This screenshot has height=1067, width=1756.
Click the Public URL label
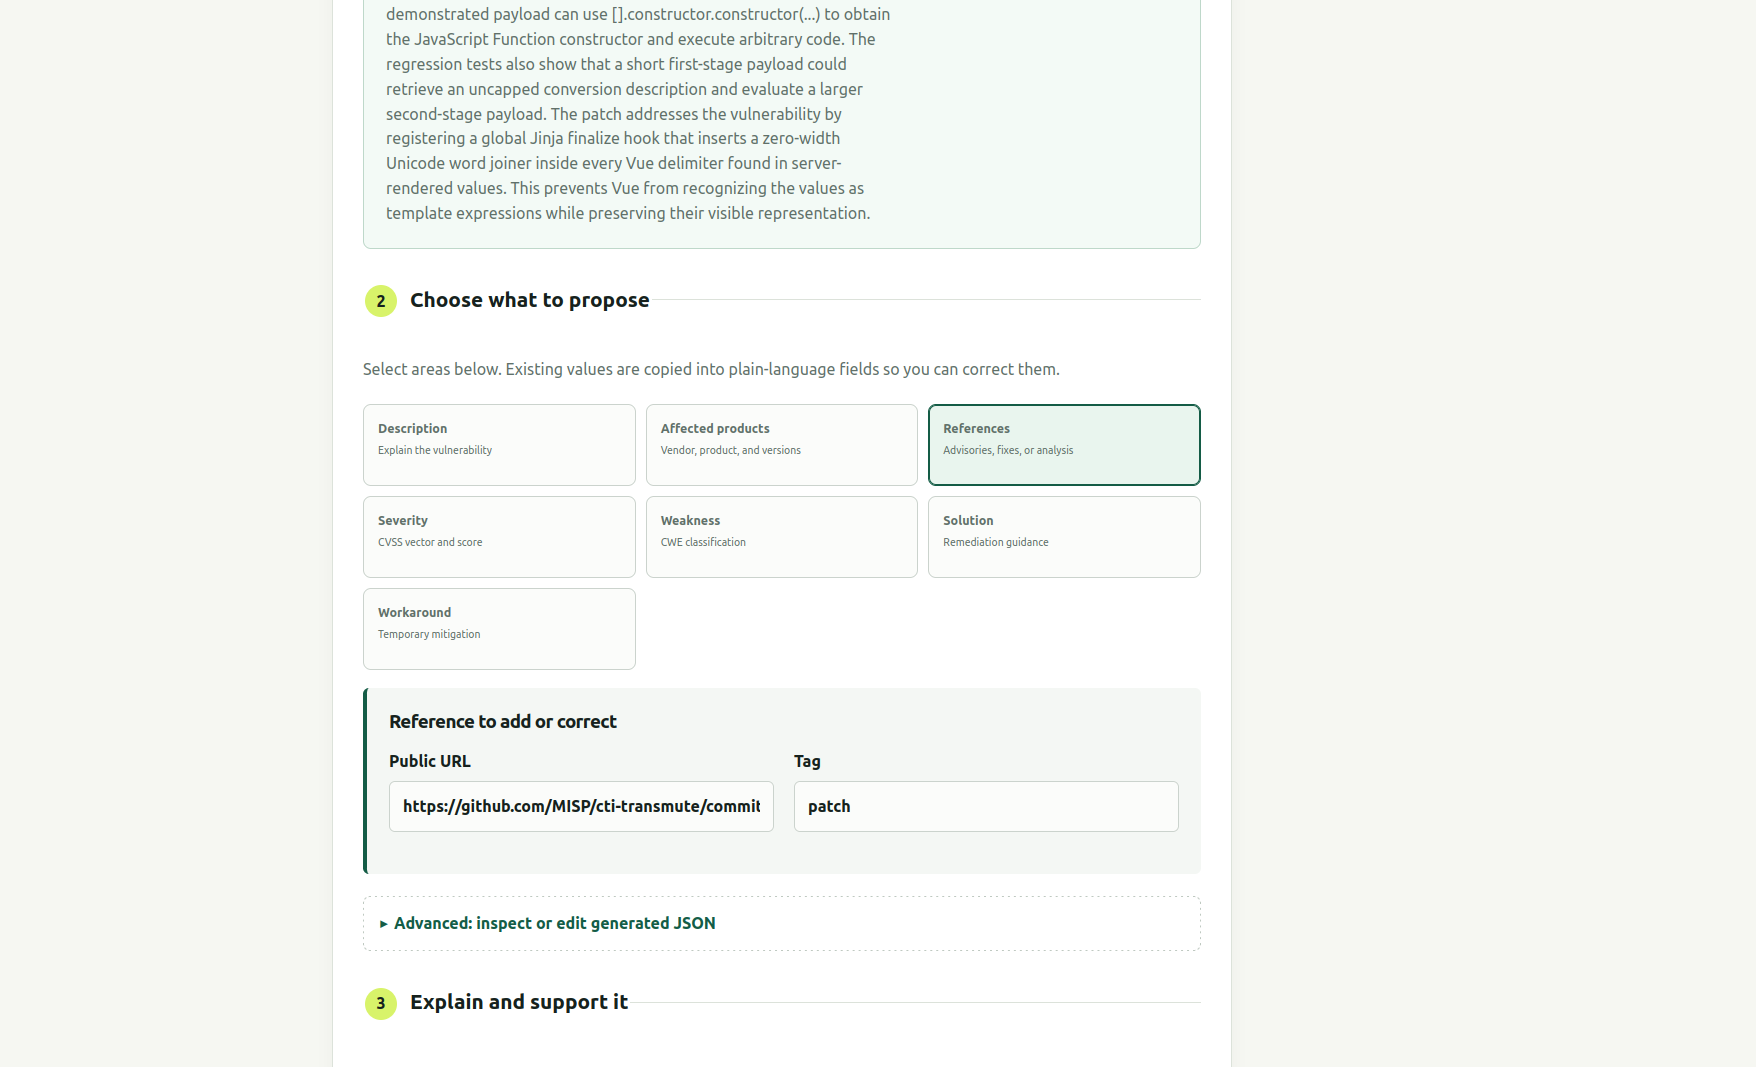(430, 761)
